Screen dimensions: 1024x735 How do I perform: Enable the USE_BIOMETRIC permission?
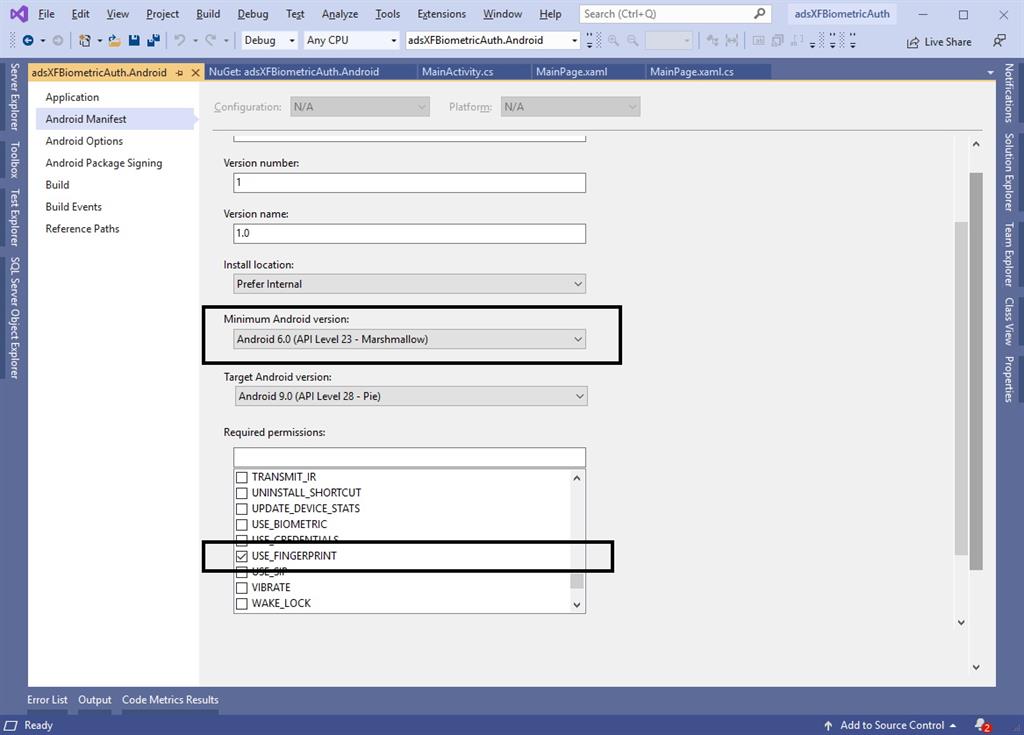click(242, 525)
